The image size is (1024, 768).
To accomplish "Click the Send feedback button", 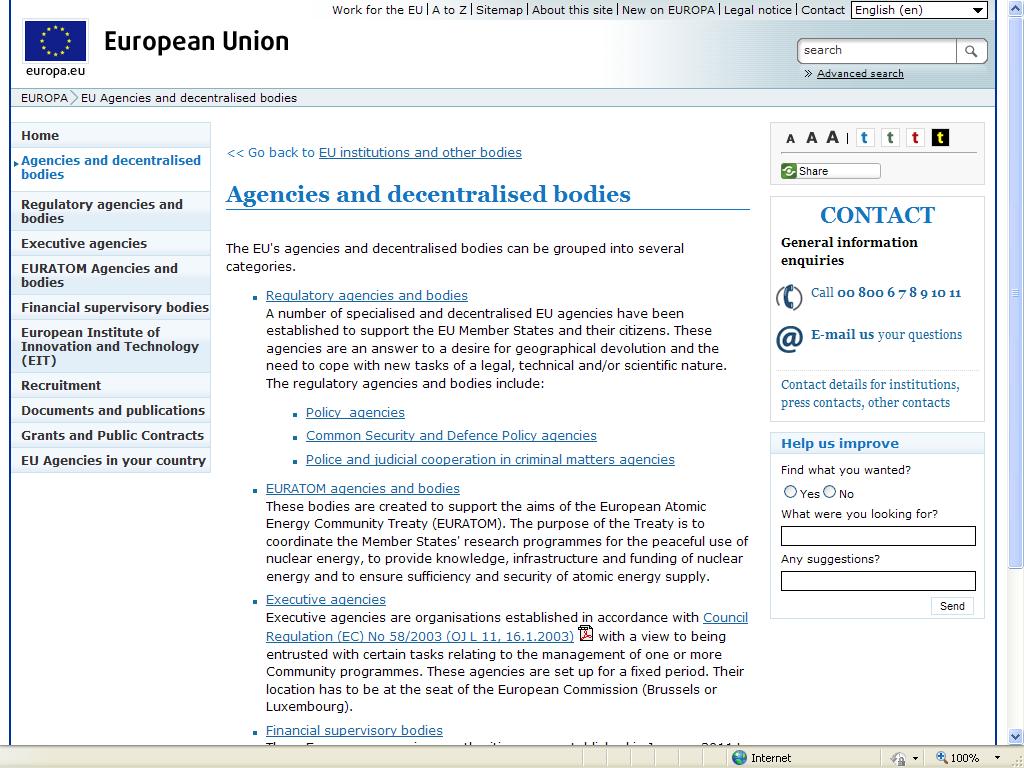I will (x=952, y=606).
